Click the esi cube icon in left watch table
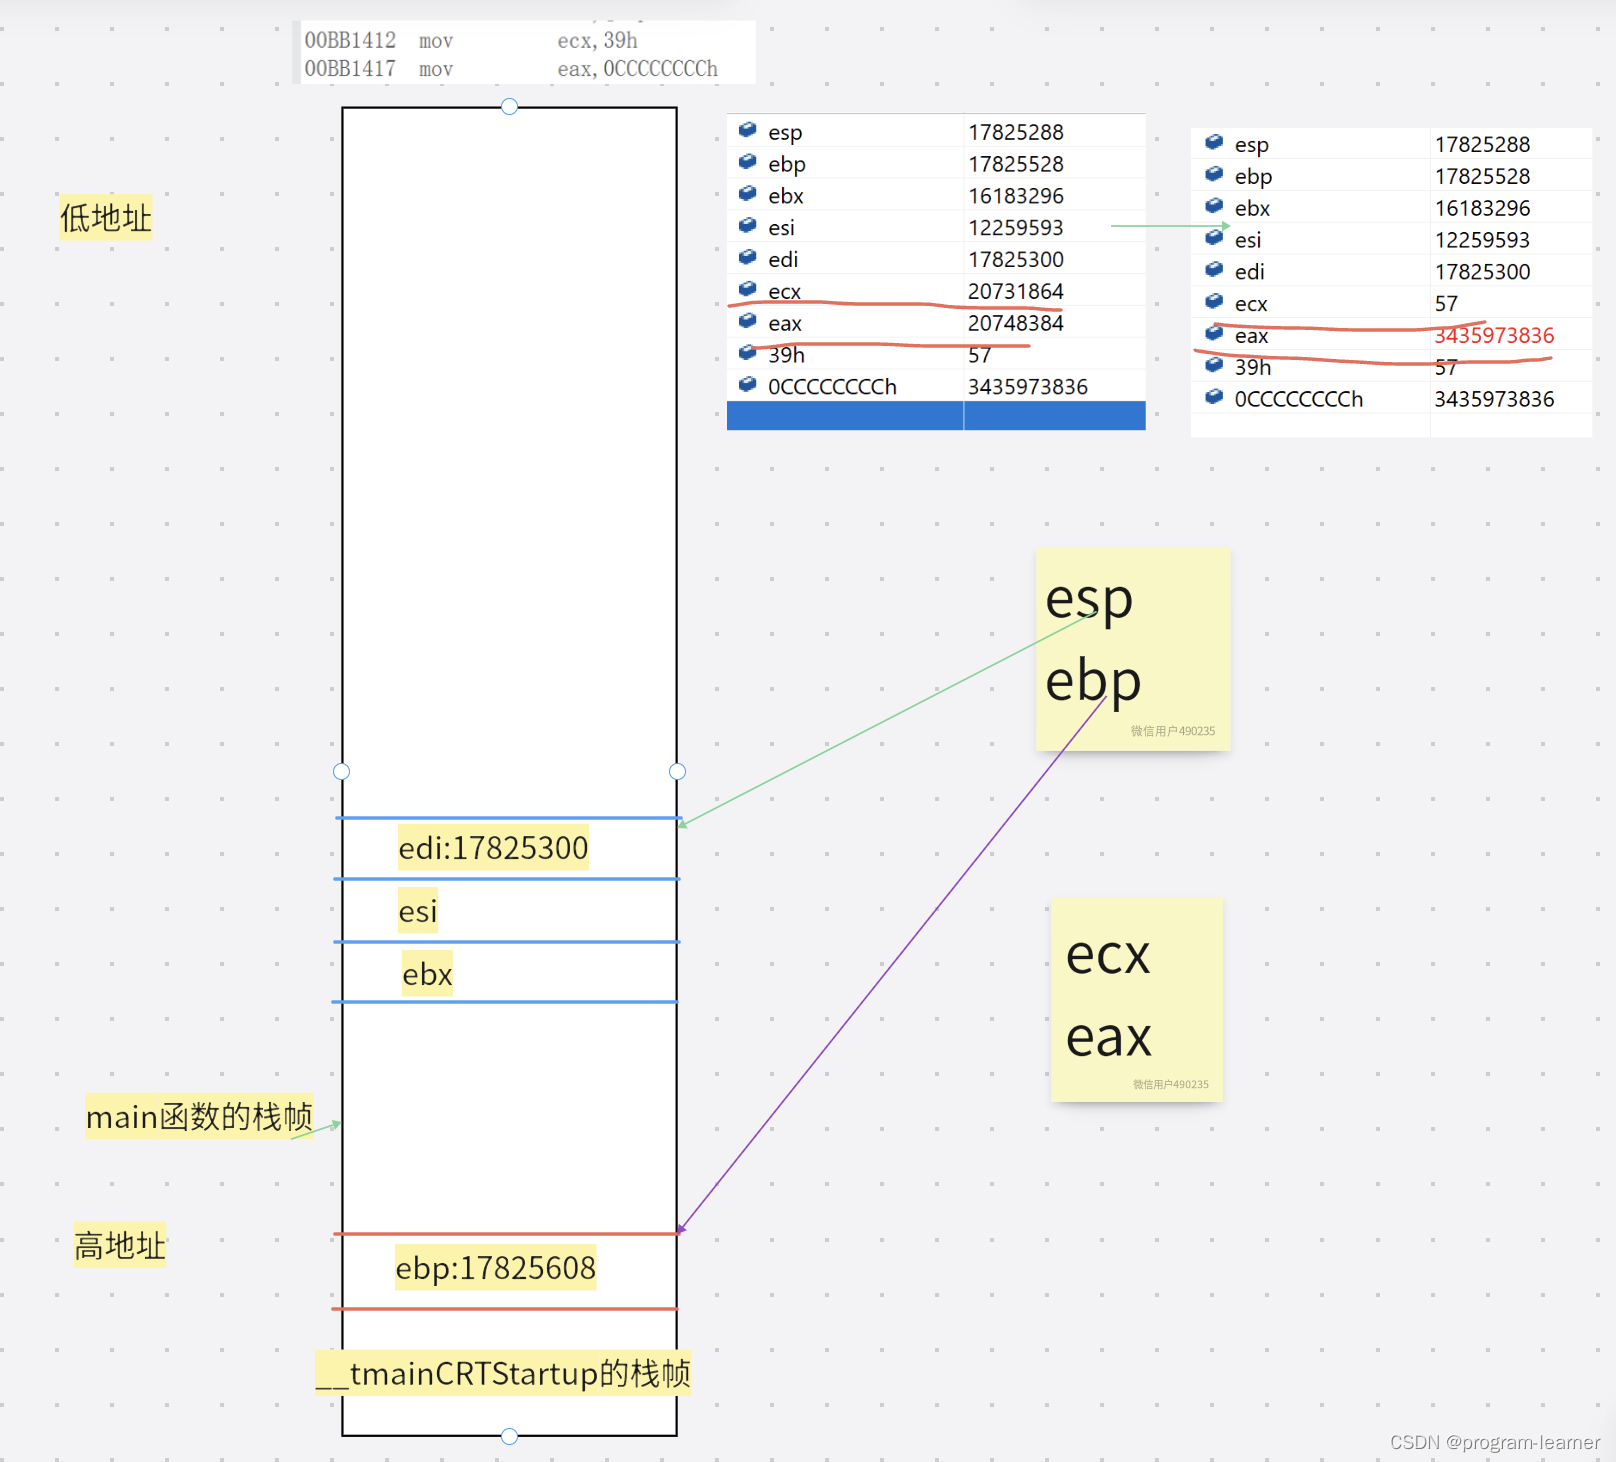This screenshot has width=1616, height=1462. (x=747, y=226)
